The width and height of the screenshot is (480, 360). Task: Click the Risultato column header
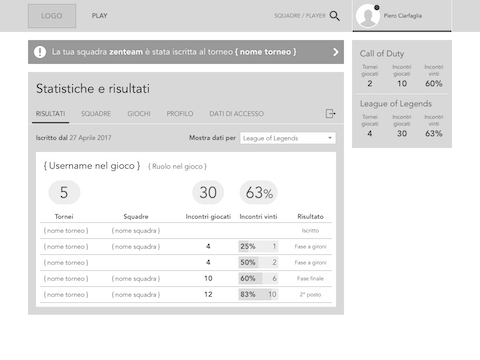(310, 217)
